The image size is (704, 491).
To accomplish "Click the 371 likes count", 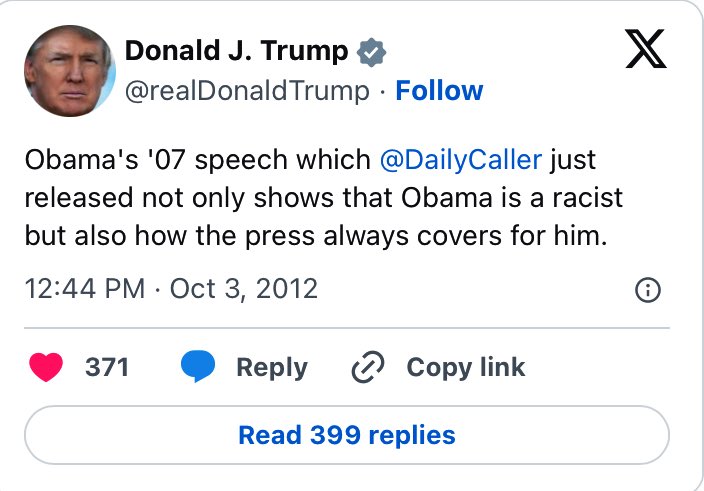I will click(x=107, y=367).
